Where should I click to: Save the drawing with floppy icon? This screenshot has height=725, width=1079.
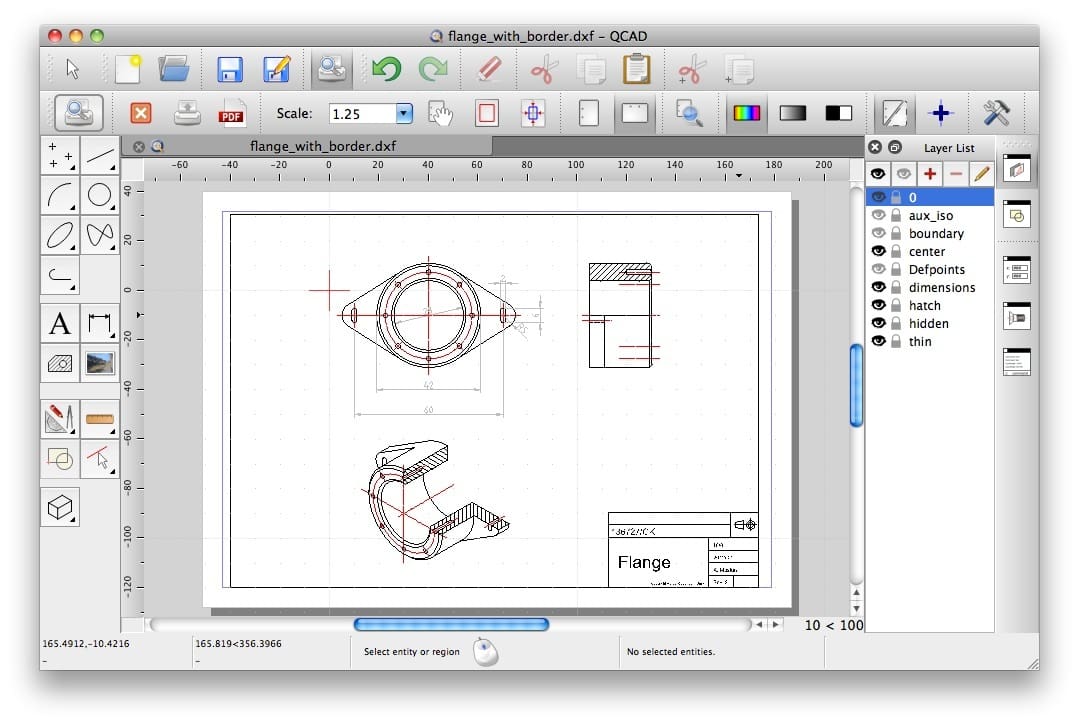[x=230, y=69]
